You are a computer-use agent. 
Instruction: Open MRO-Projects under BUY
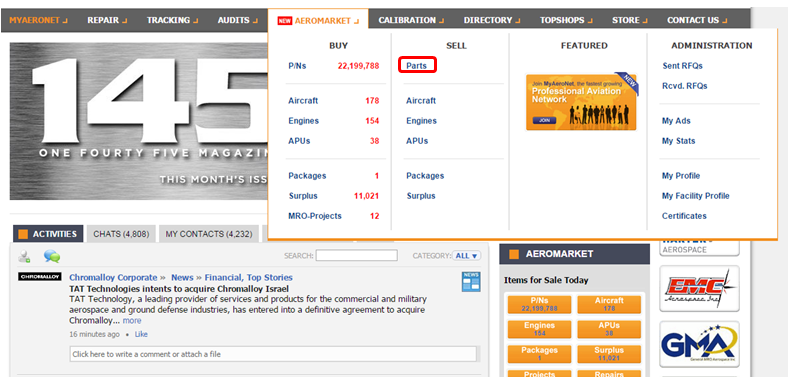[x=315, y=216]
